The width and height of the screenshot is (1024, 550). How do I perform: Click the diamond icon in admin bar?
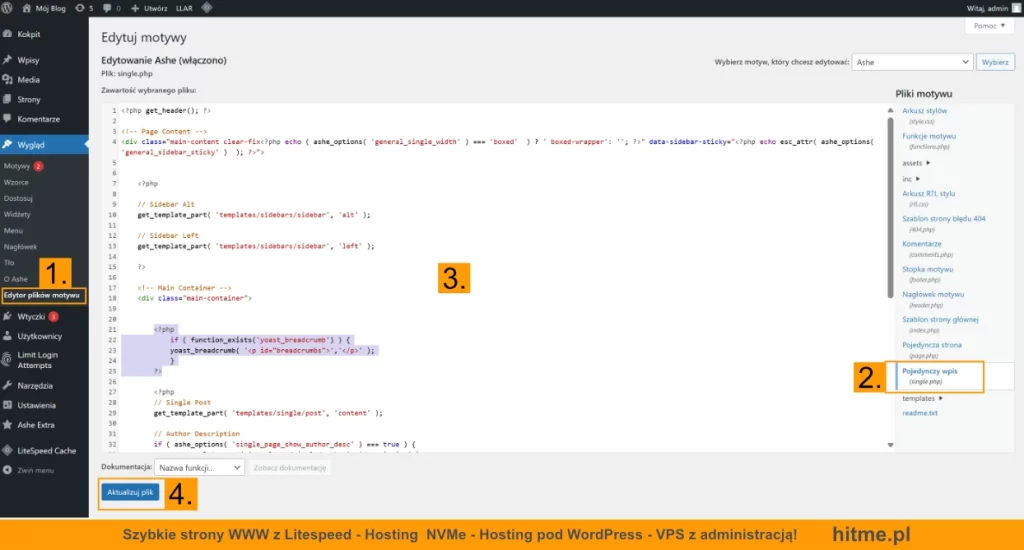[207, 7]
